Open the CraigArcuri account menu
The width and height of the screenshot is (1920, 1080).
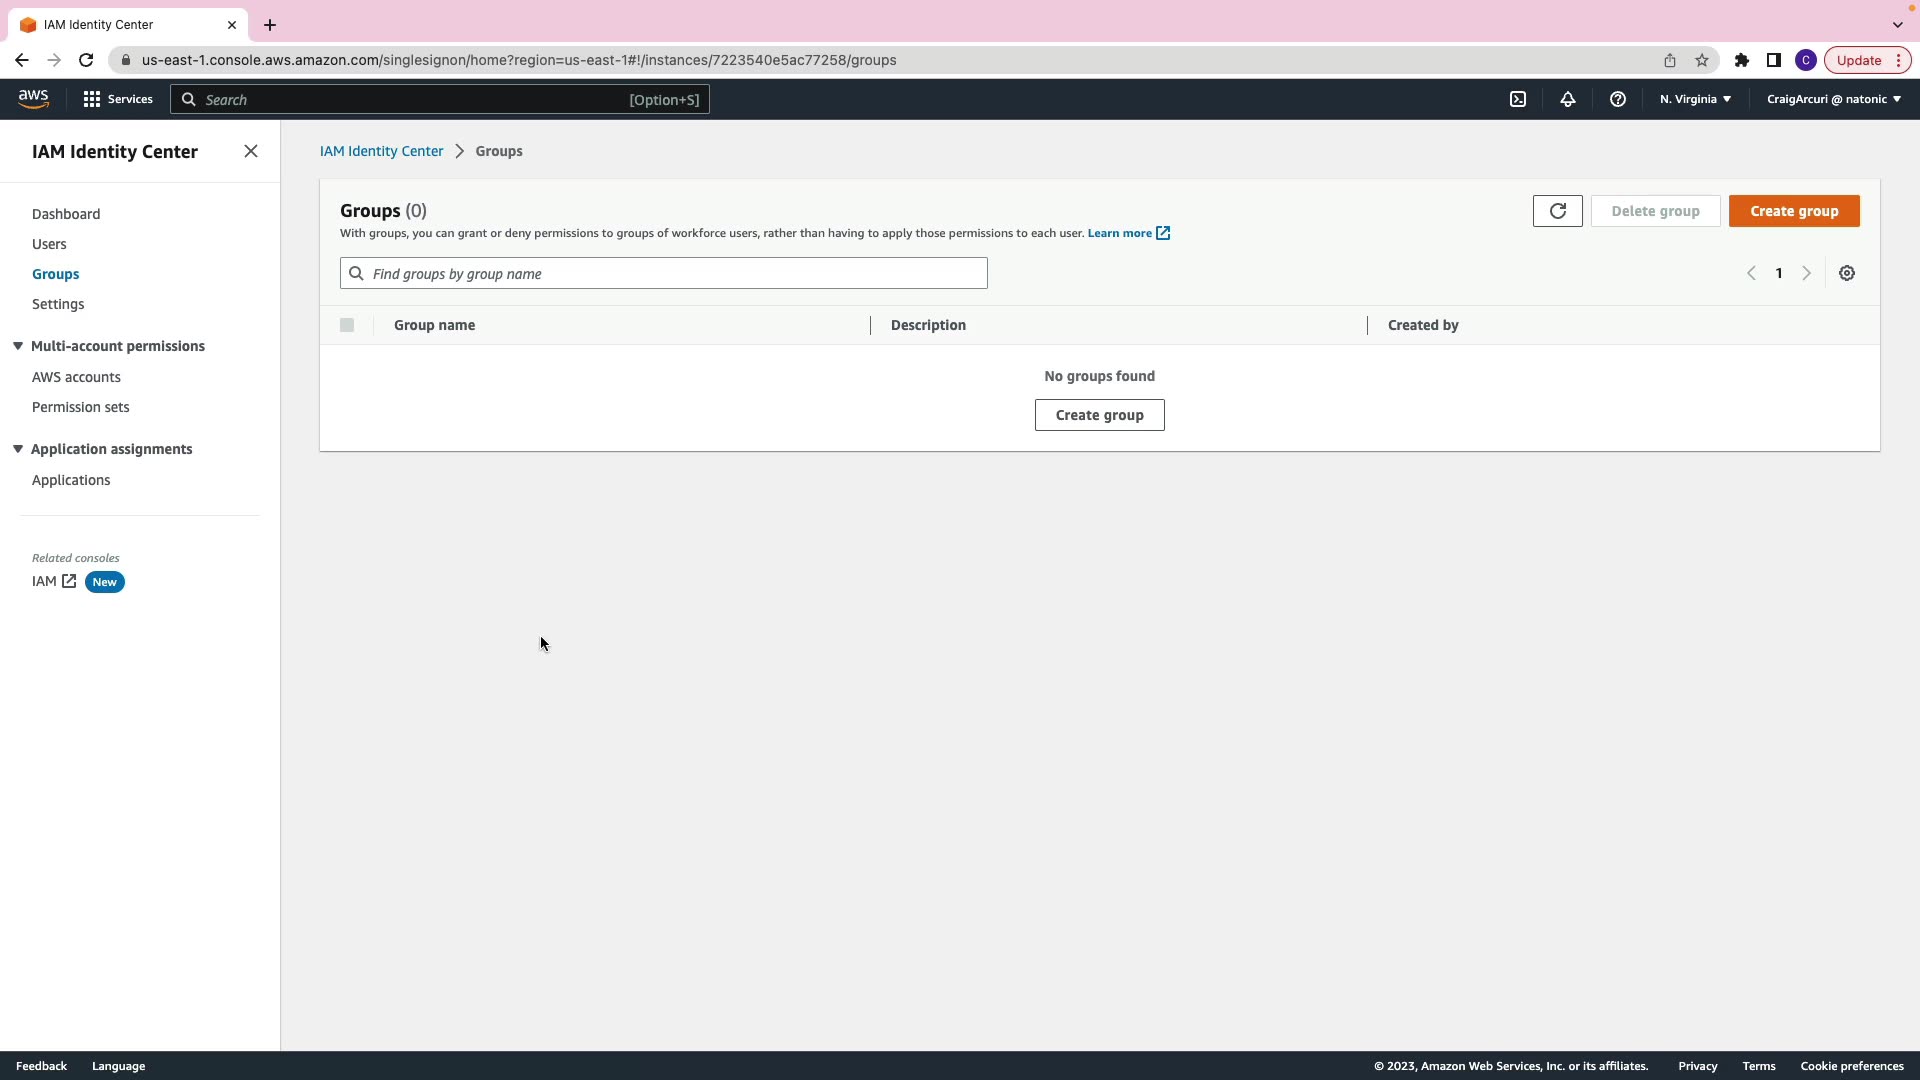[1833, 99]
